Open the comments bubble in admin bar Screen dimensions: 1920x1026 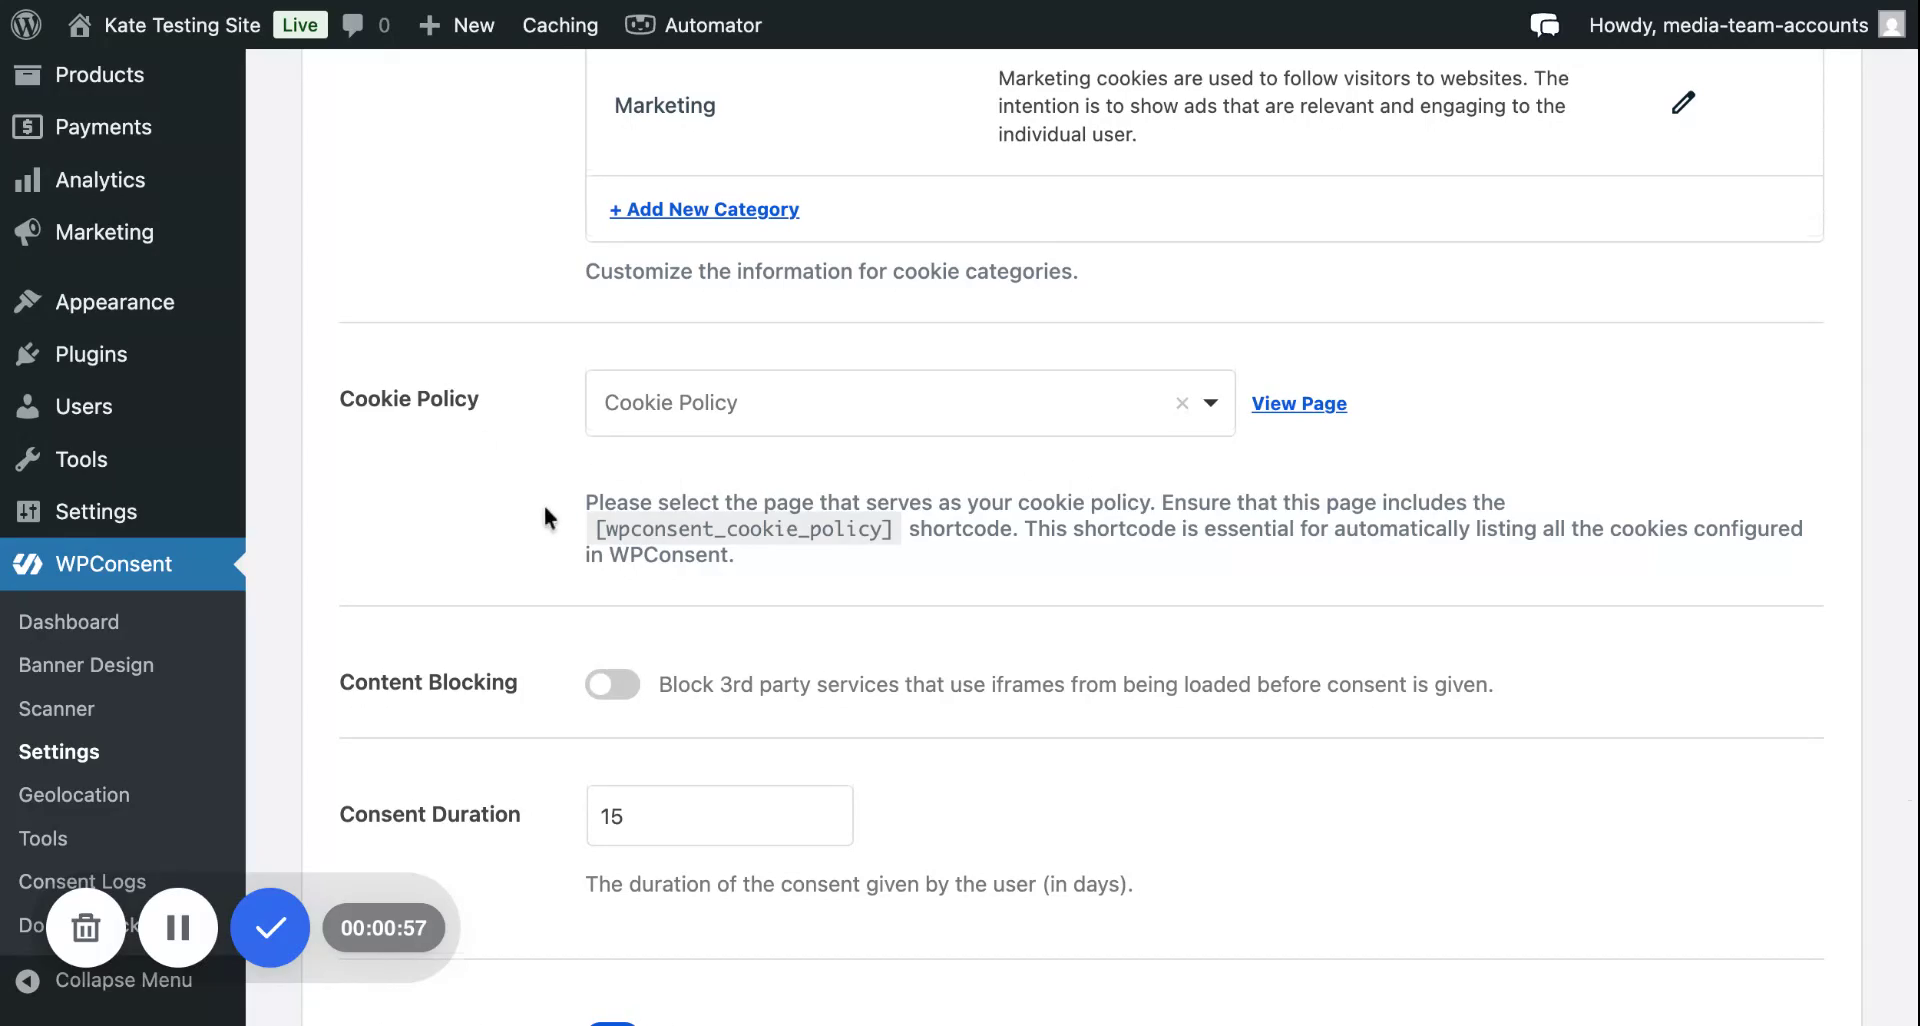point(353,25)
